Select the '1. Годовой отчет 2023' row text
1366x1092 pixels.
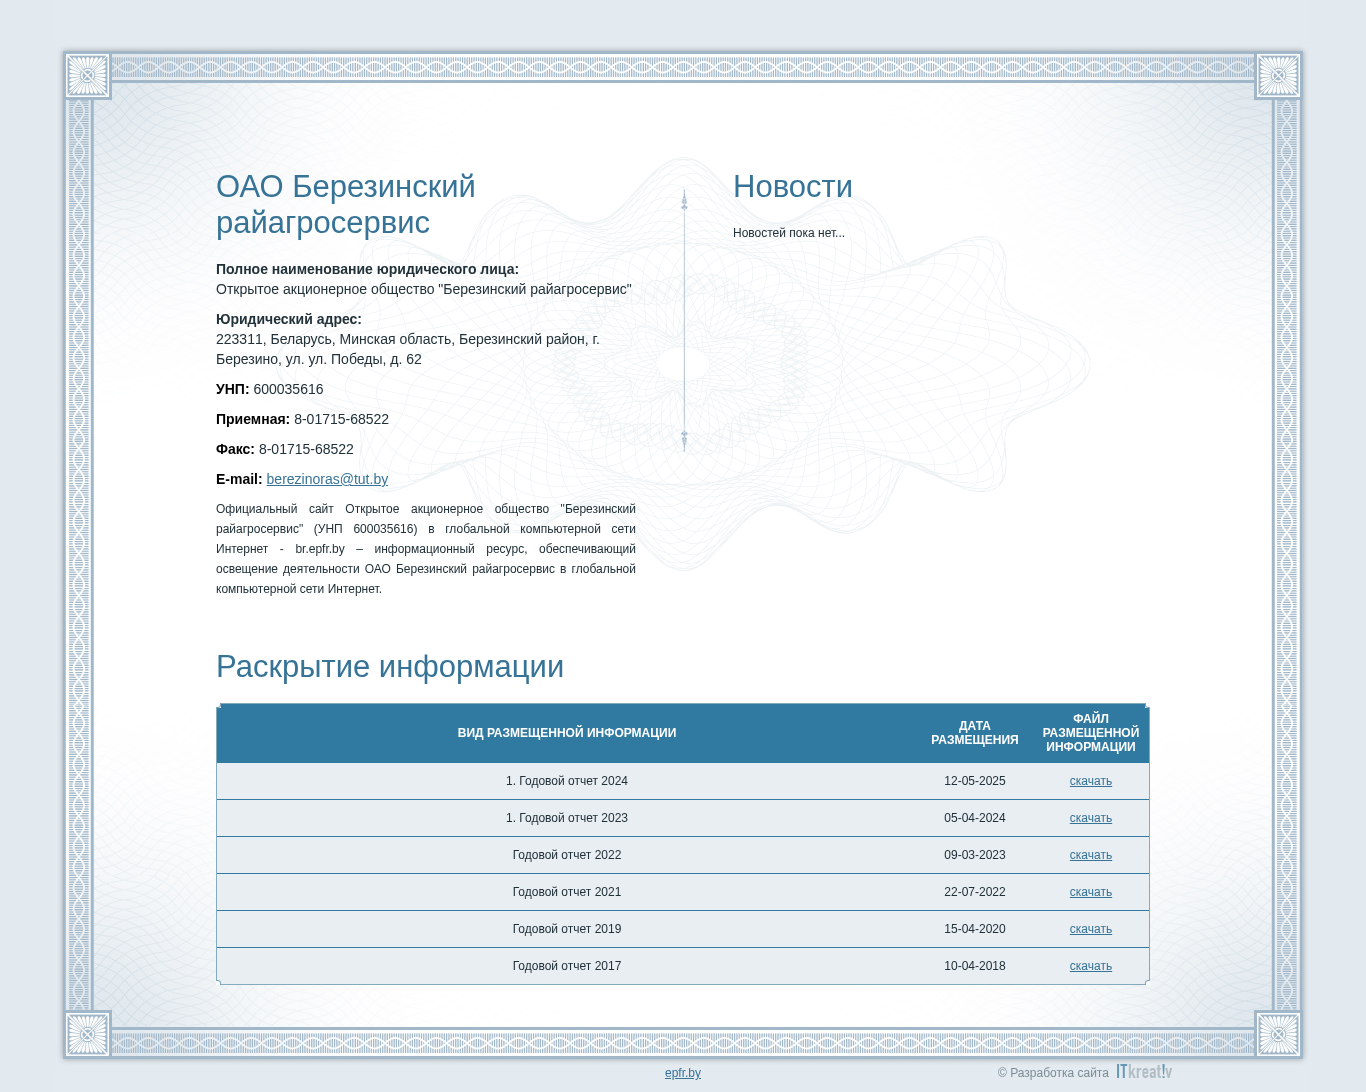coord(567,818)
